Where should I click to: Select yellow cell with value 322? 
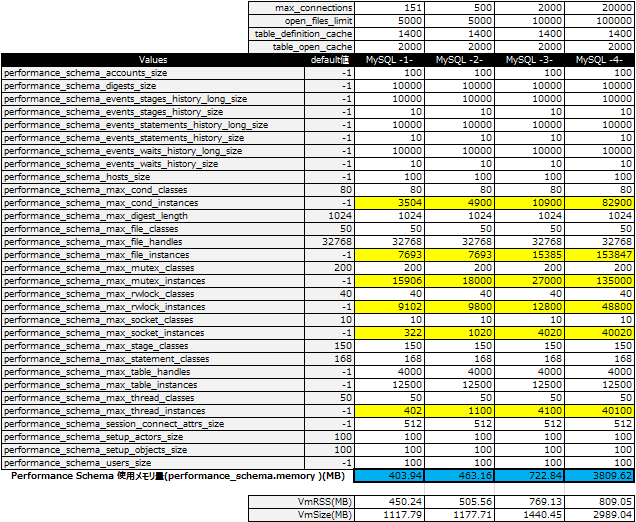click(389, 333)
